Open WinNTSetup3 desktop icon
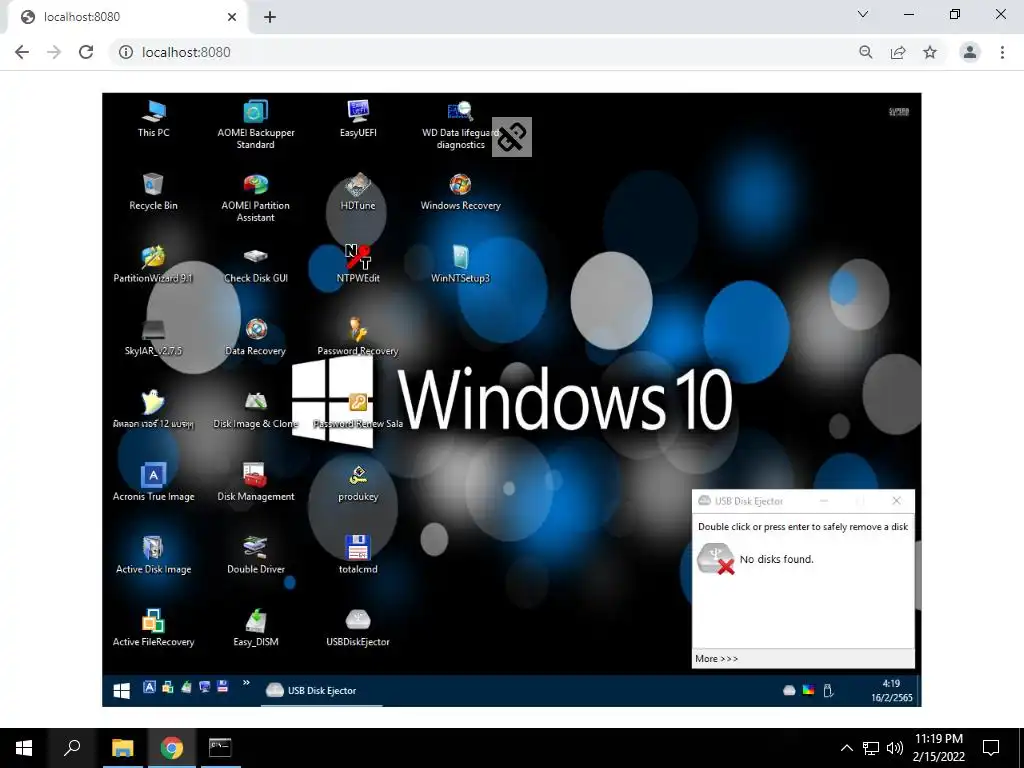1024x768 pixels. [x=460, y=264]
